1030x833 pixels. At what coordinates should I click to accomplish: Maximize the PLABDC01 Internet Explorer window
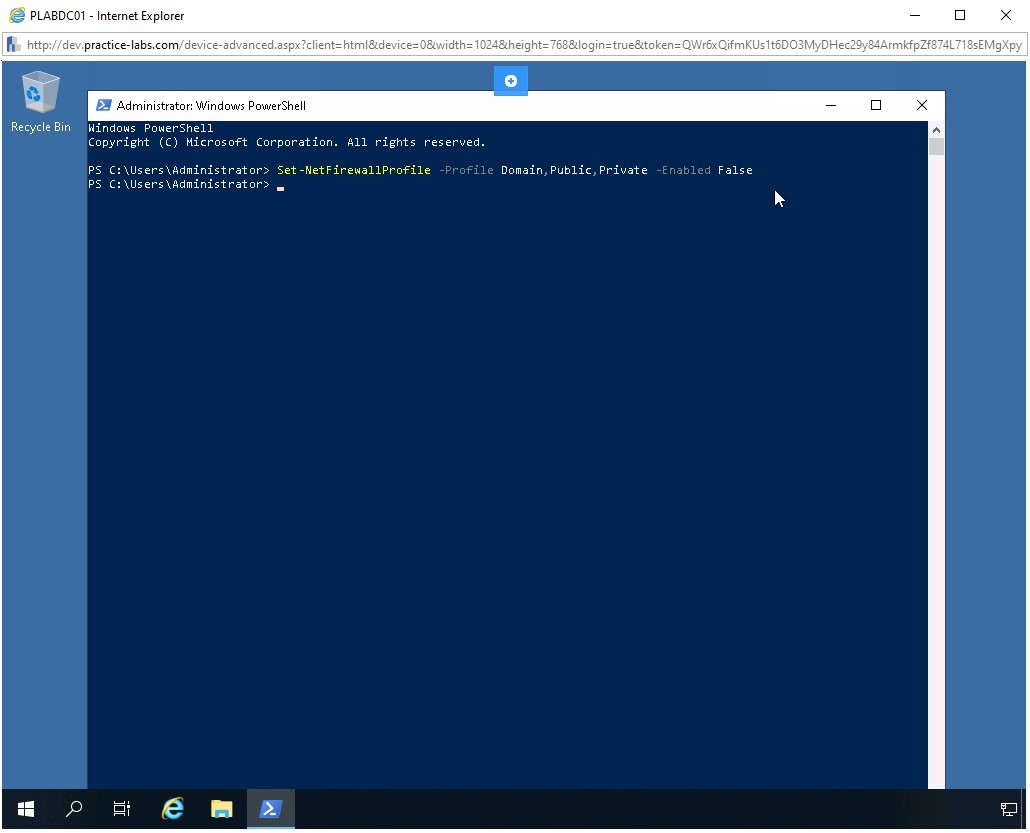click(x=960, y=15)
